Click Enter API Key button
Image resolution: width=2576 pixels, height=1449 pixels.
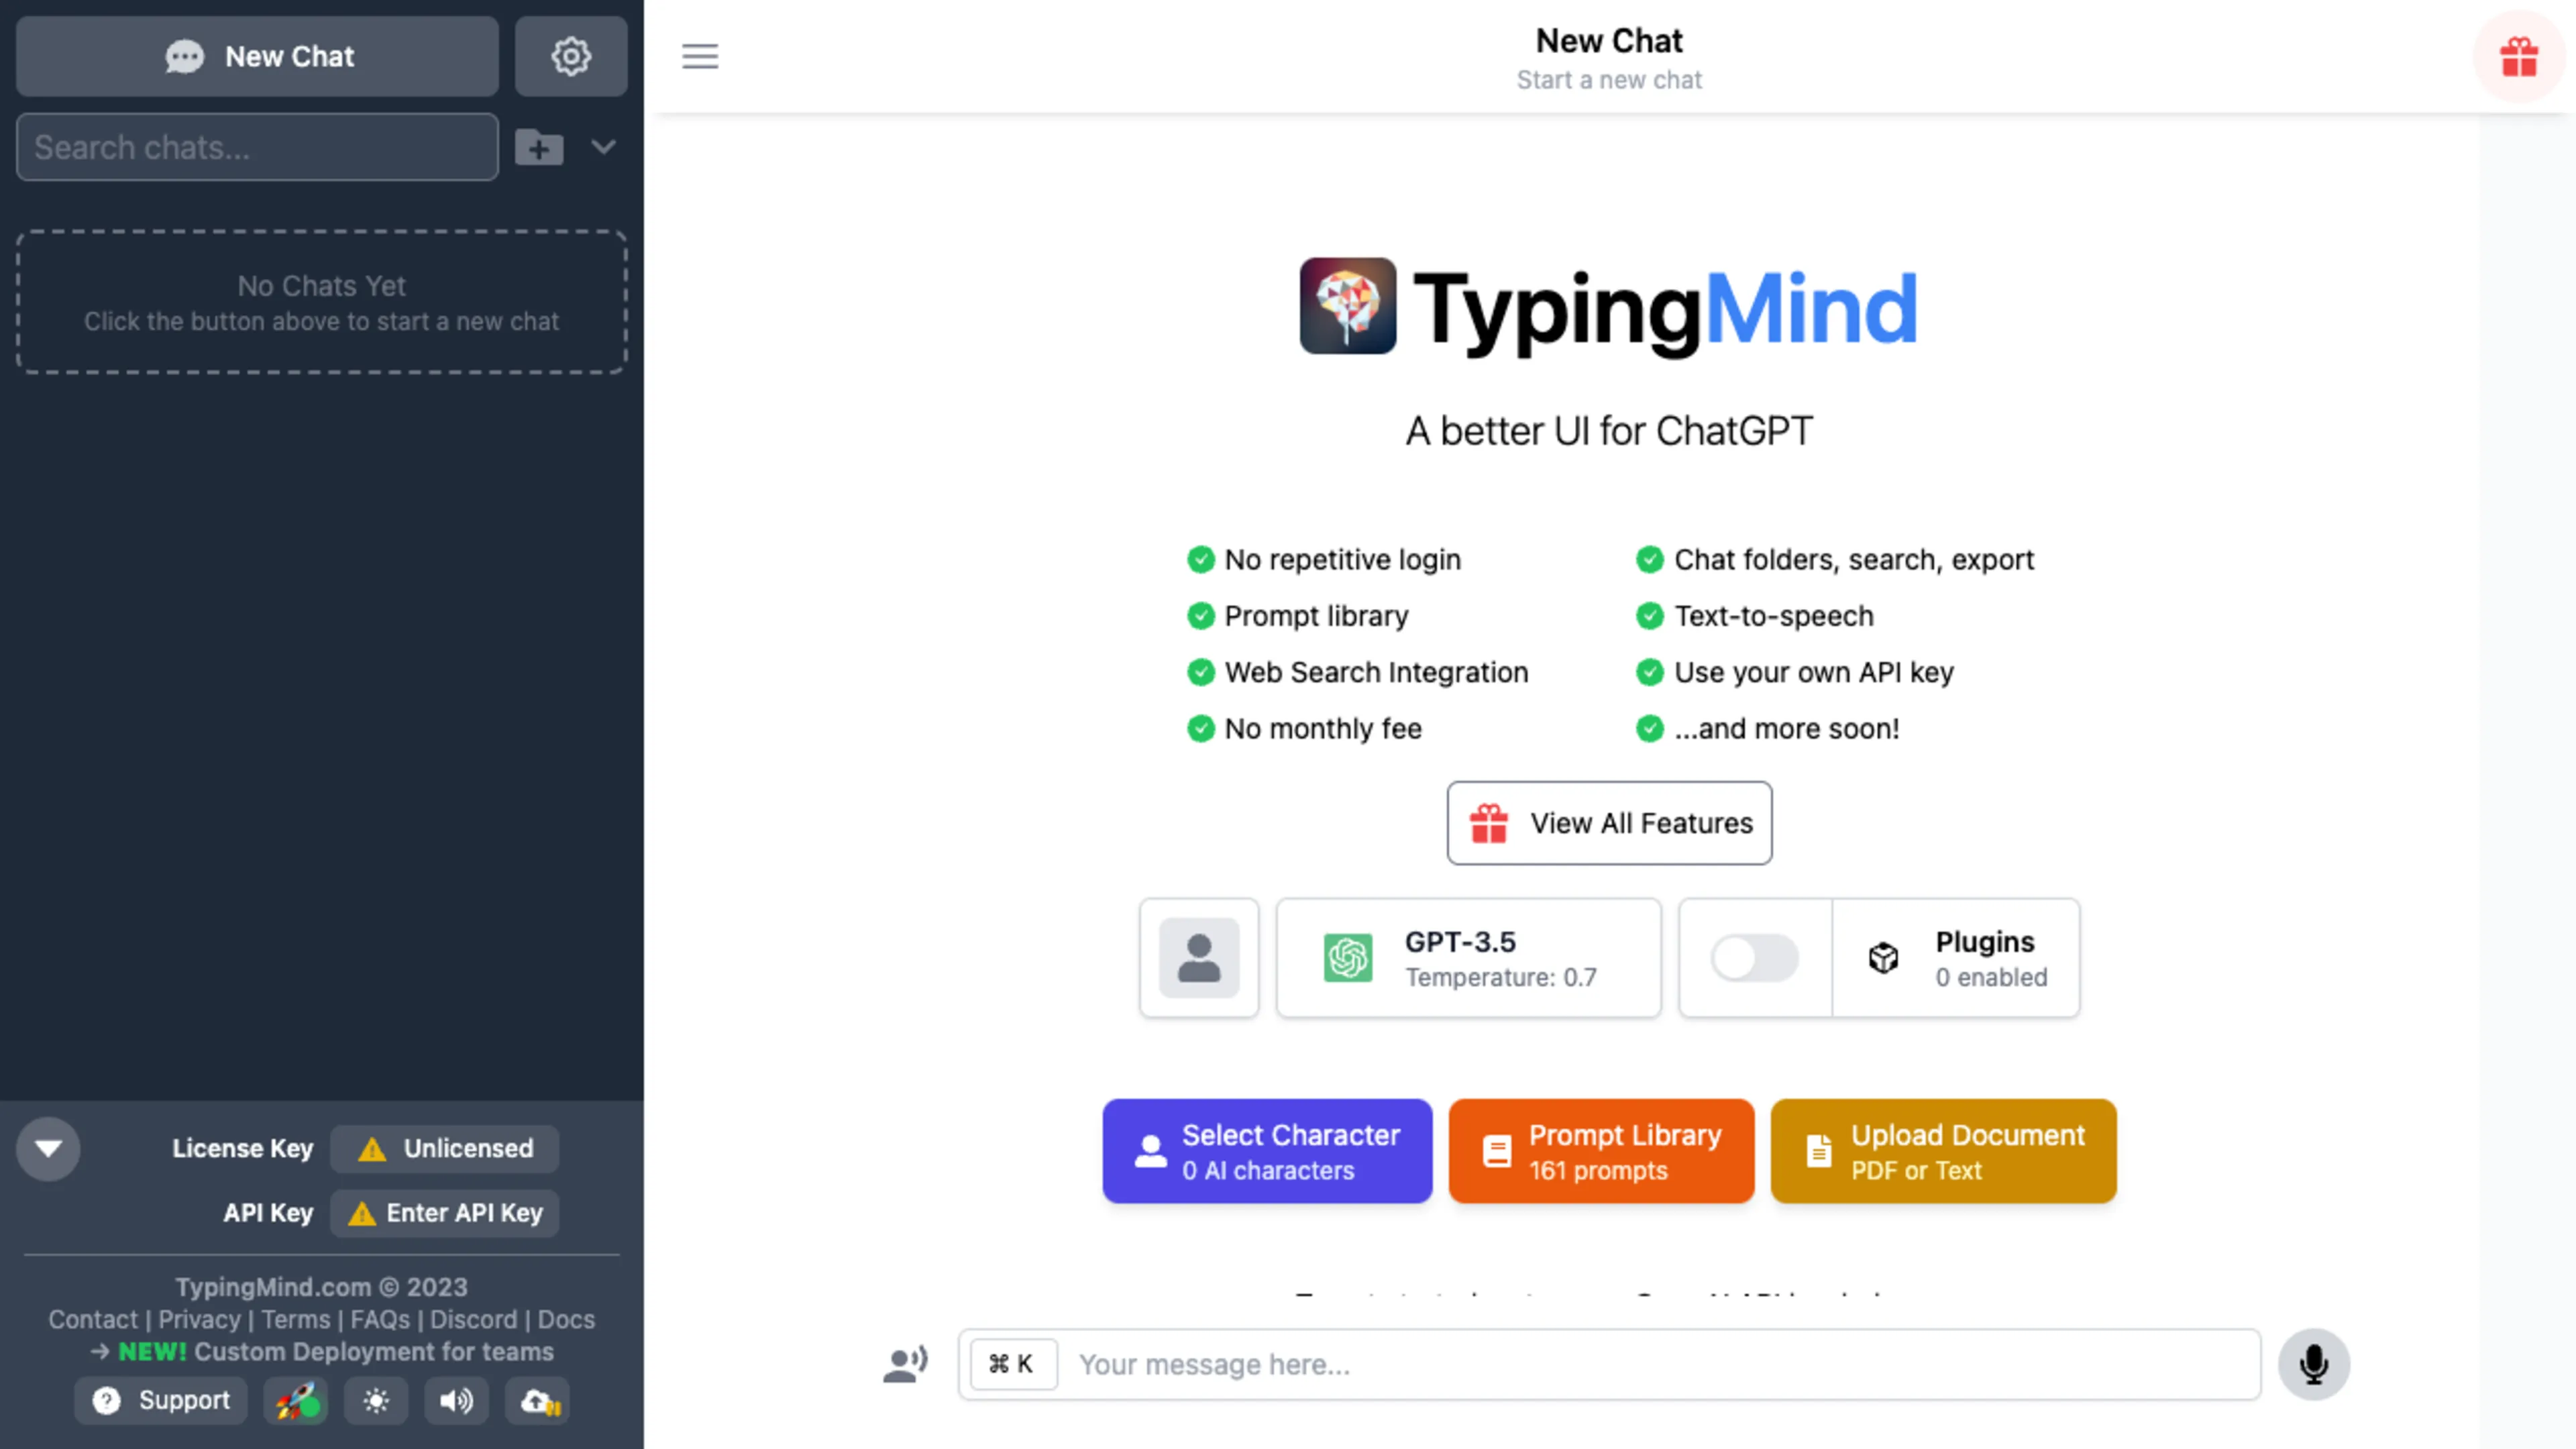tap(444, 1213)
